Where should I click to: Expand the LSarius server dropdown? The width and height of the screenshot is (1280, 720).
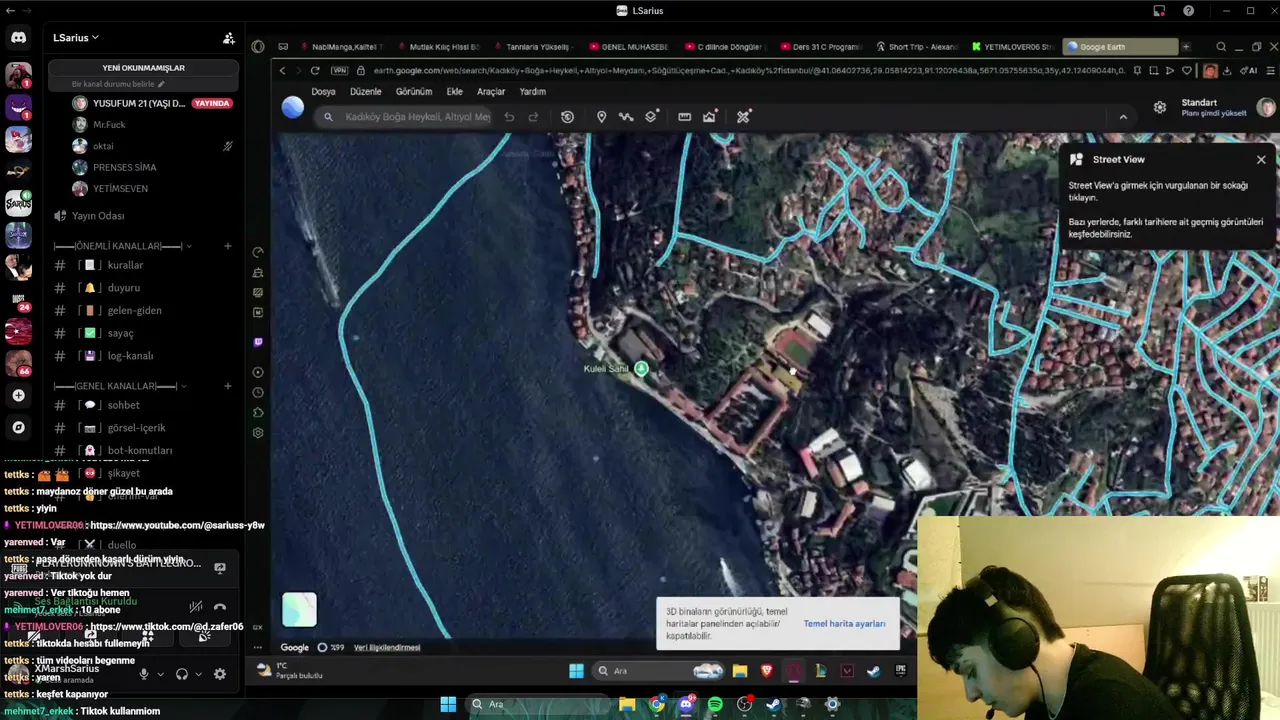(x=77, y=38)
